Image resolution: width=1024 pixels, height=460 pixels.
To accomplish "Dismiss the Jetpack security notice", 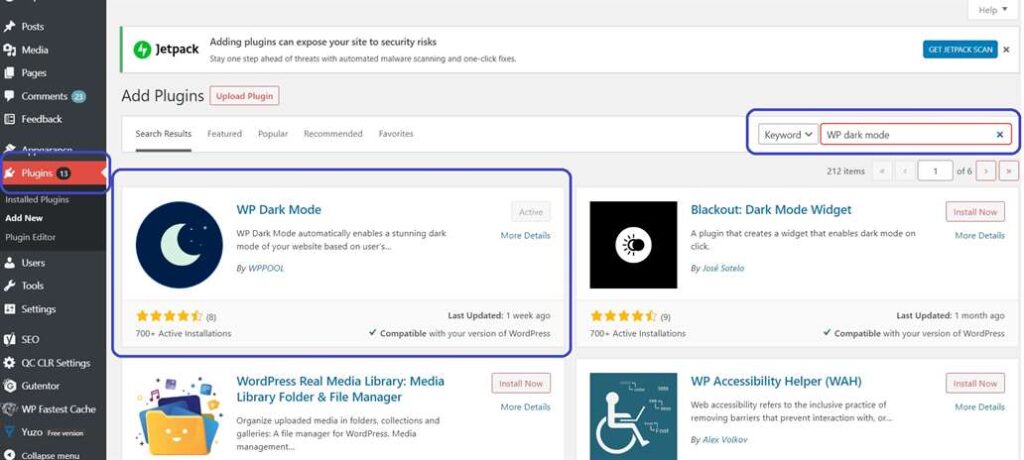I will tap(1006, 50).
